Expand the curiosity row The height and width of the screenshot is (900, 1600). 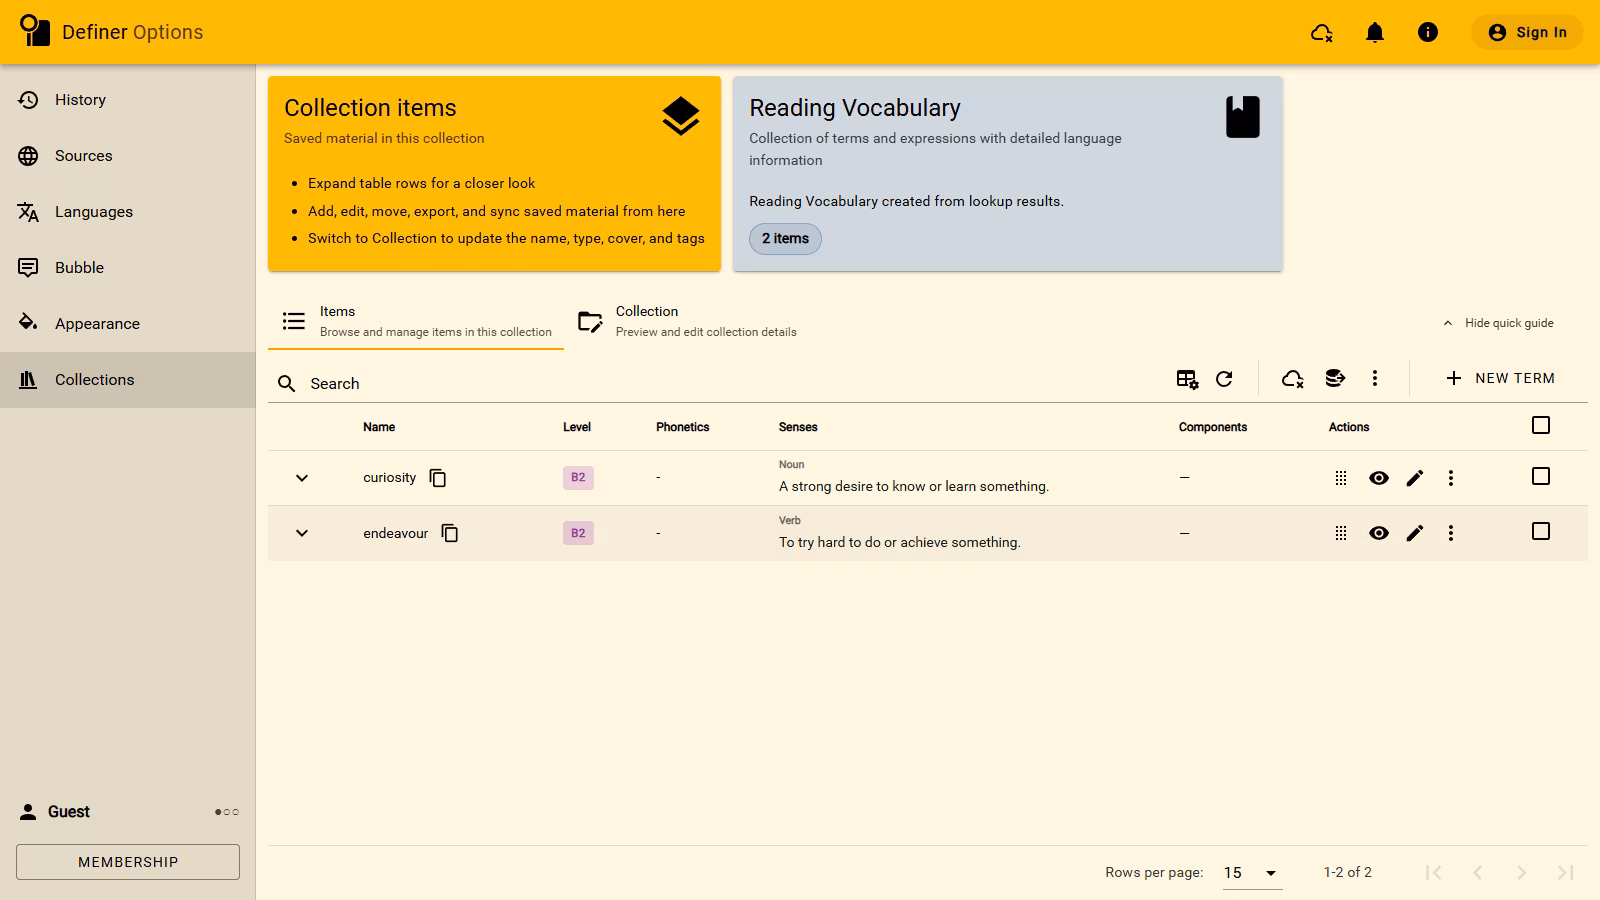coord(302,478)
